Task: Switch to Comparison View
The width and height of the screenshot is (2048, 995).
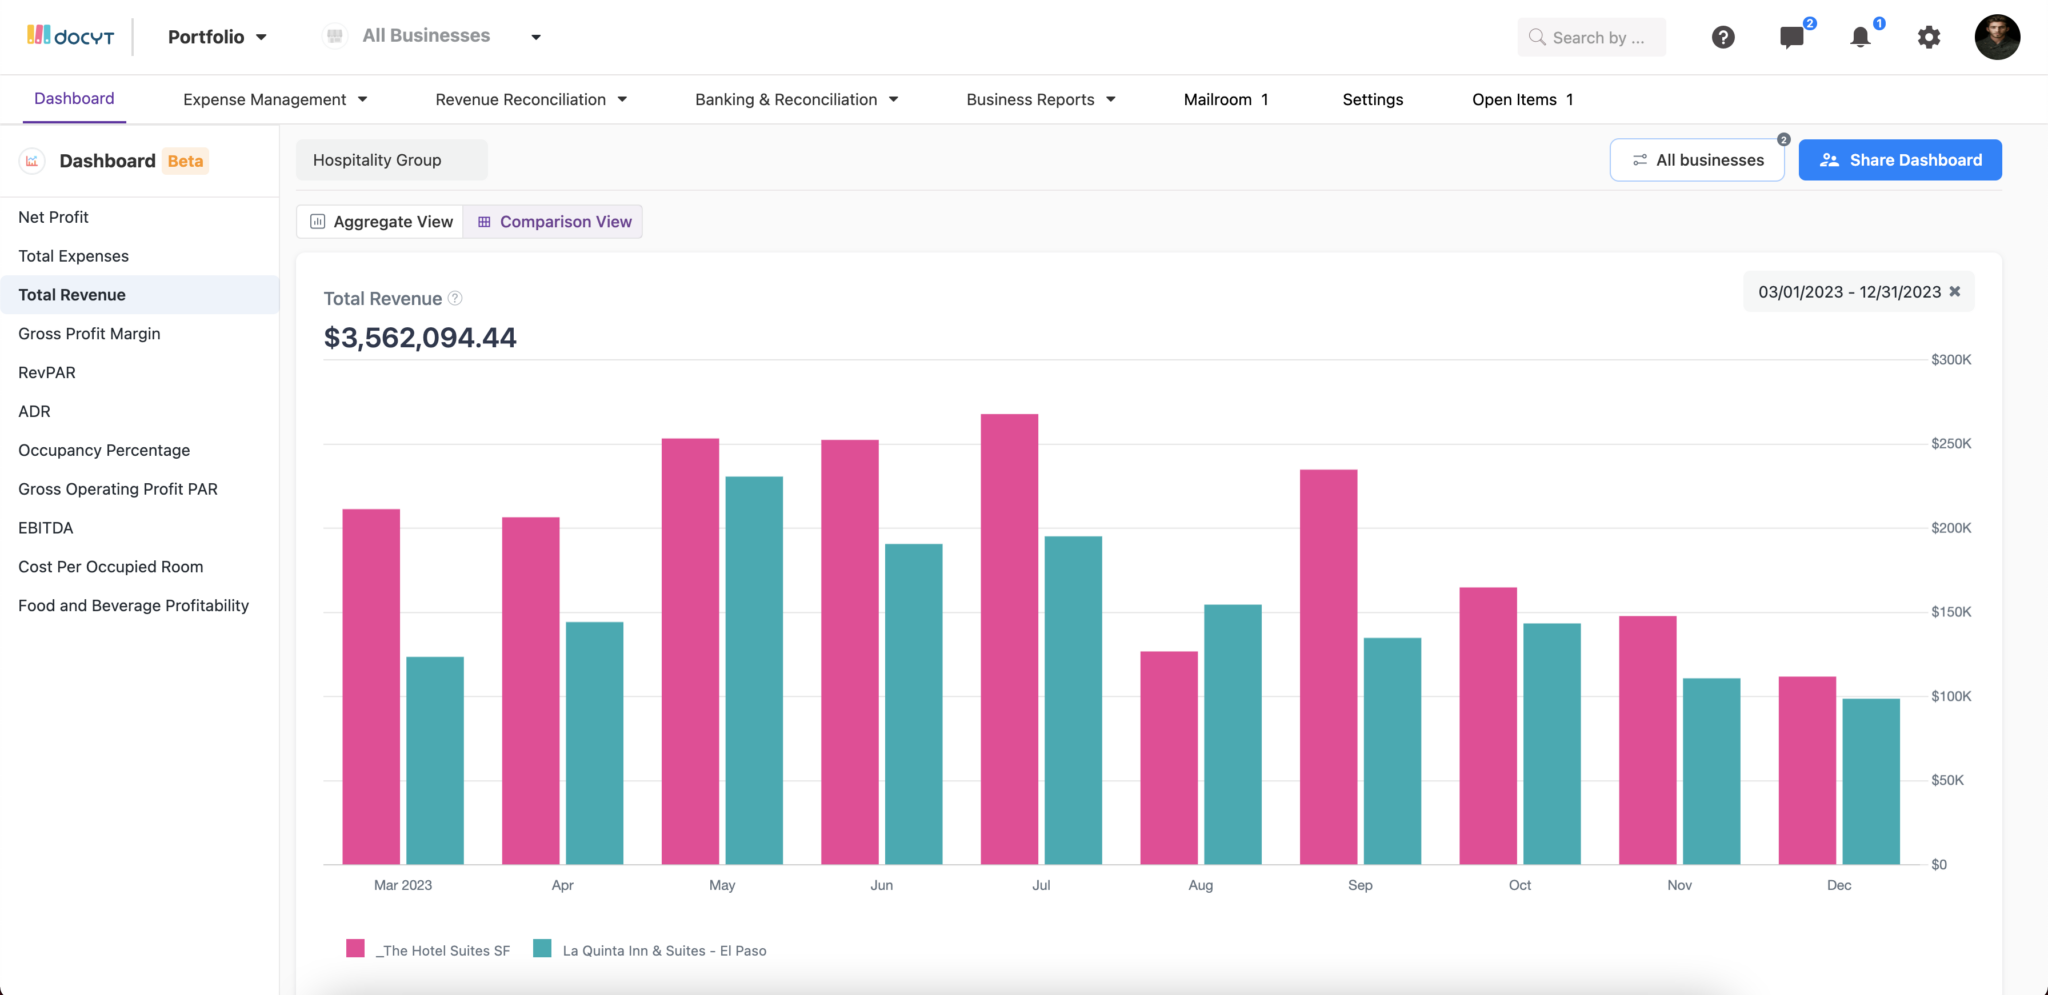Action: click(553, 222)
